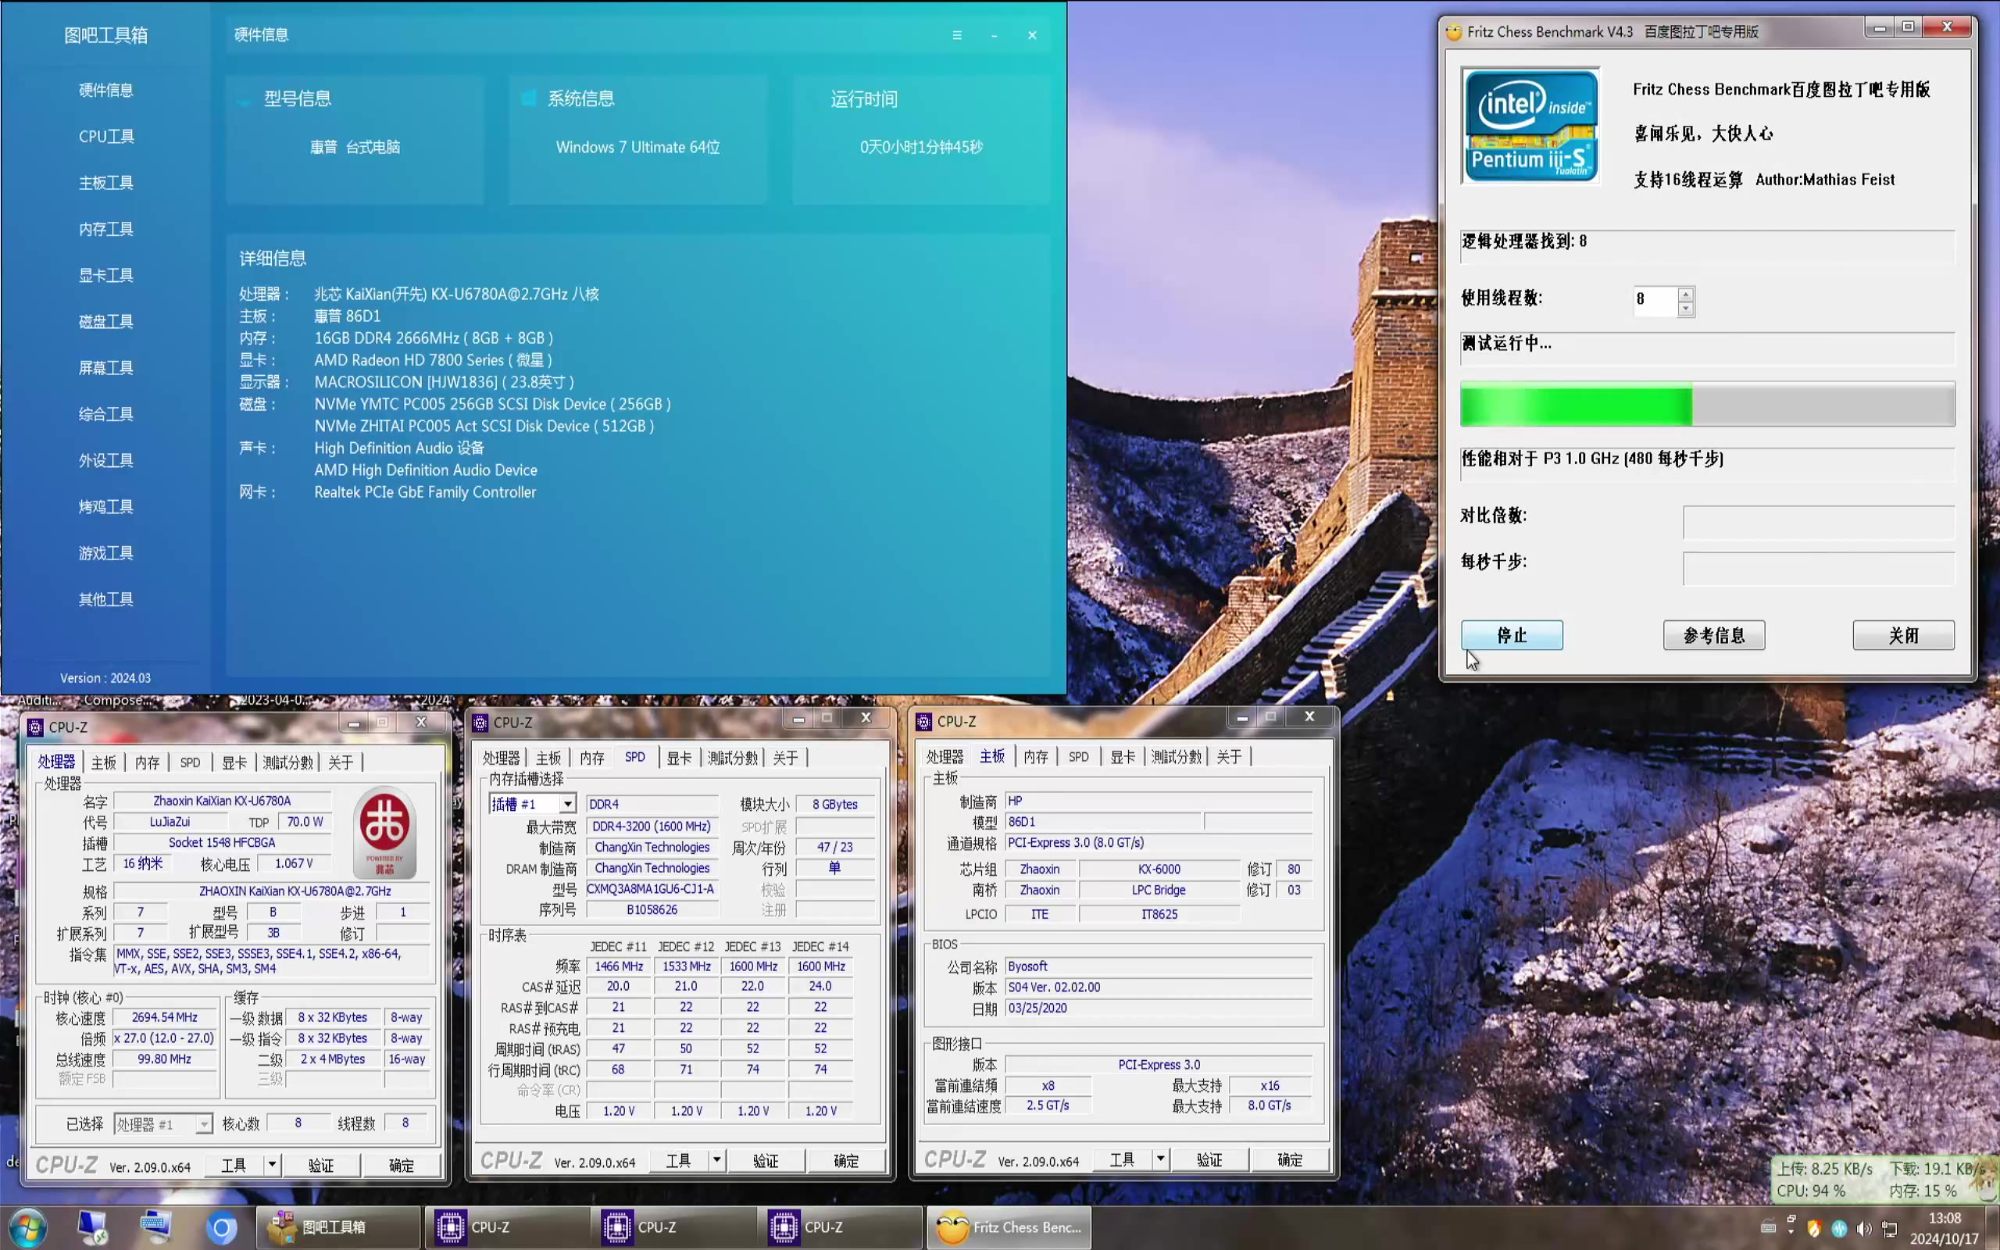2000x1250 pixels.
Task: Click the uptime text 0天0小时1分钟45秒
Action: click(x=921, y=147)
